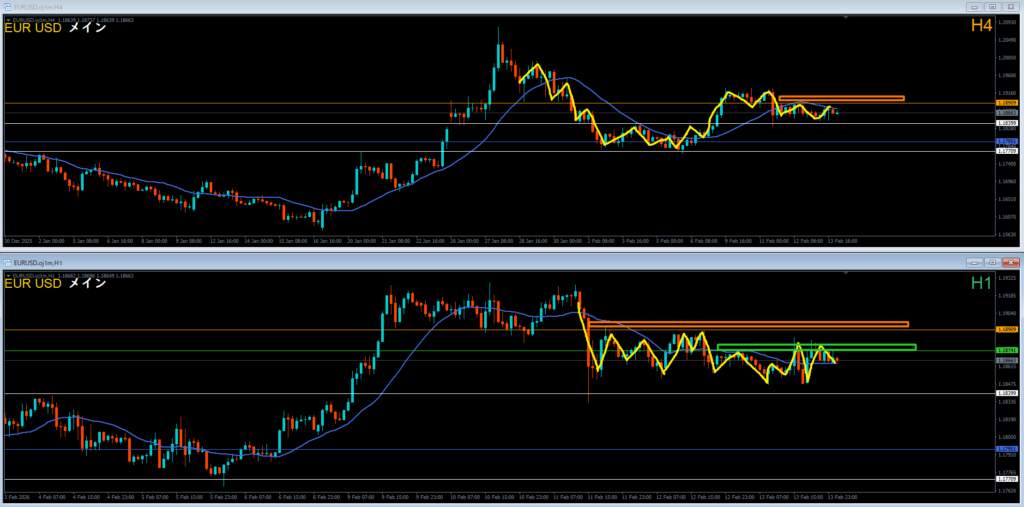Expand one-click trading arrow in H1 chart
This screenshot has width=1024, height=507.
click(7, 276)
